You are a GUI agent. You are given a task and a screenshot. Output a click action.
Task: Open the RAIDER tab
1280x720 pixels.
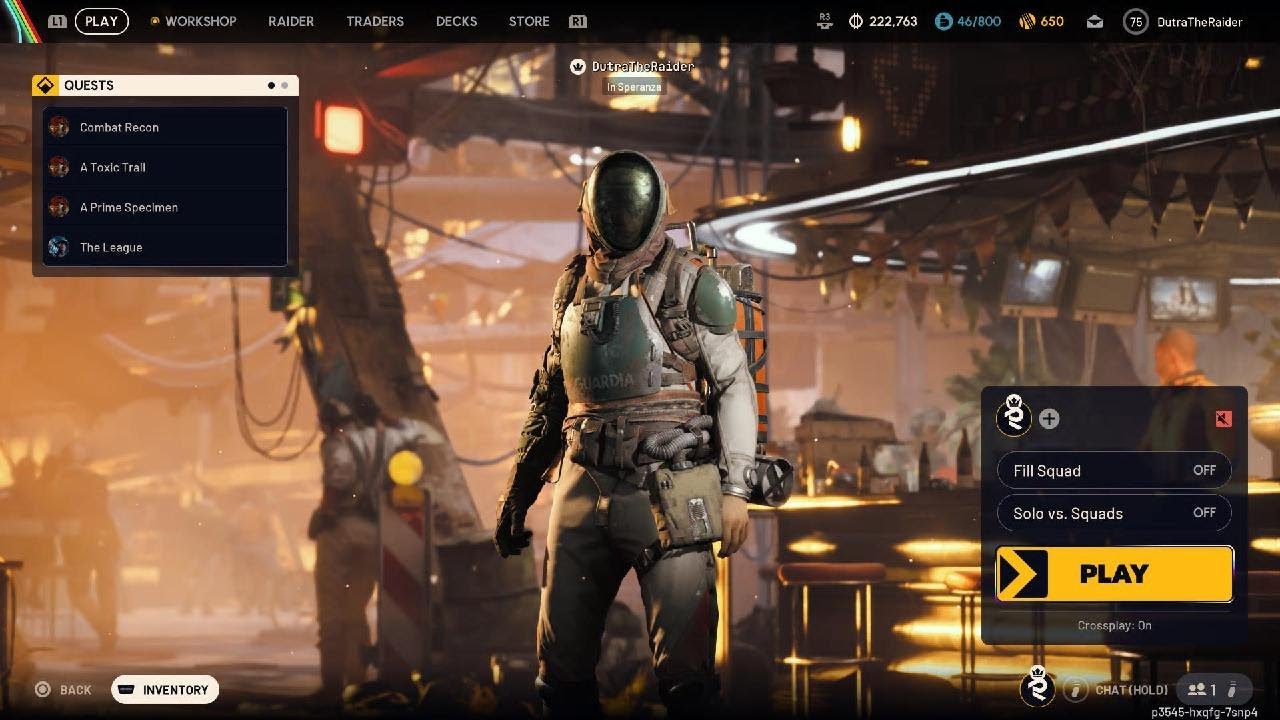coord(291,21)
